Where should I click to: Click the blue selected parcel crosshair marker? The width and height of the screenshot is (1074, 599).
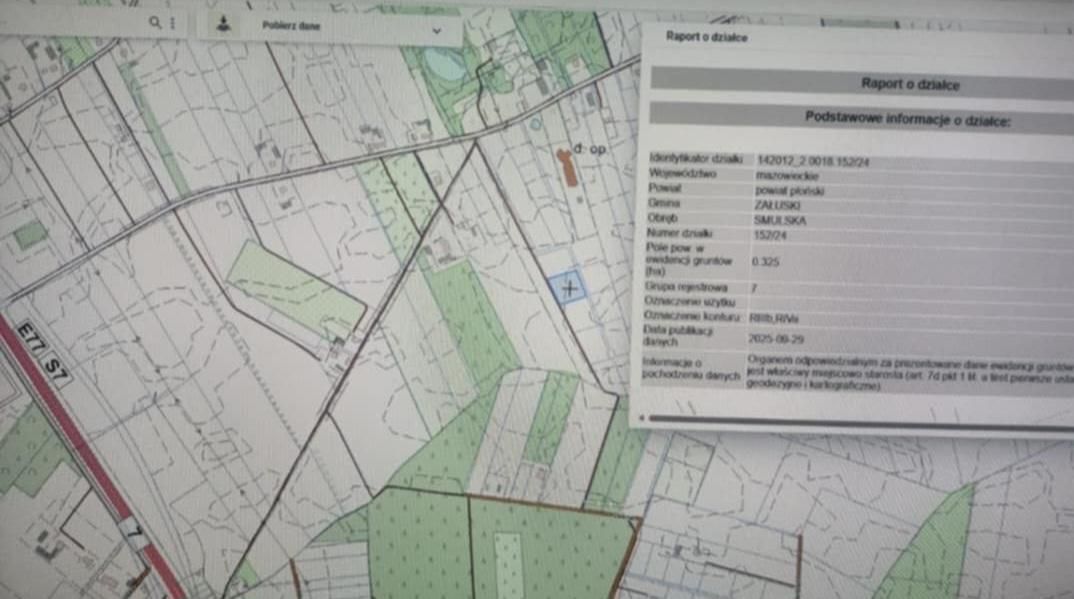pyautogui.click(x=569, y=288)
